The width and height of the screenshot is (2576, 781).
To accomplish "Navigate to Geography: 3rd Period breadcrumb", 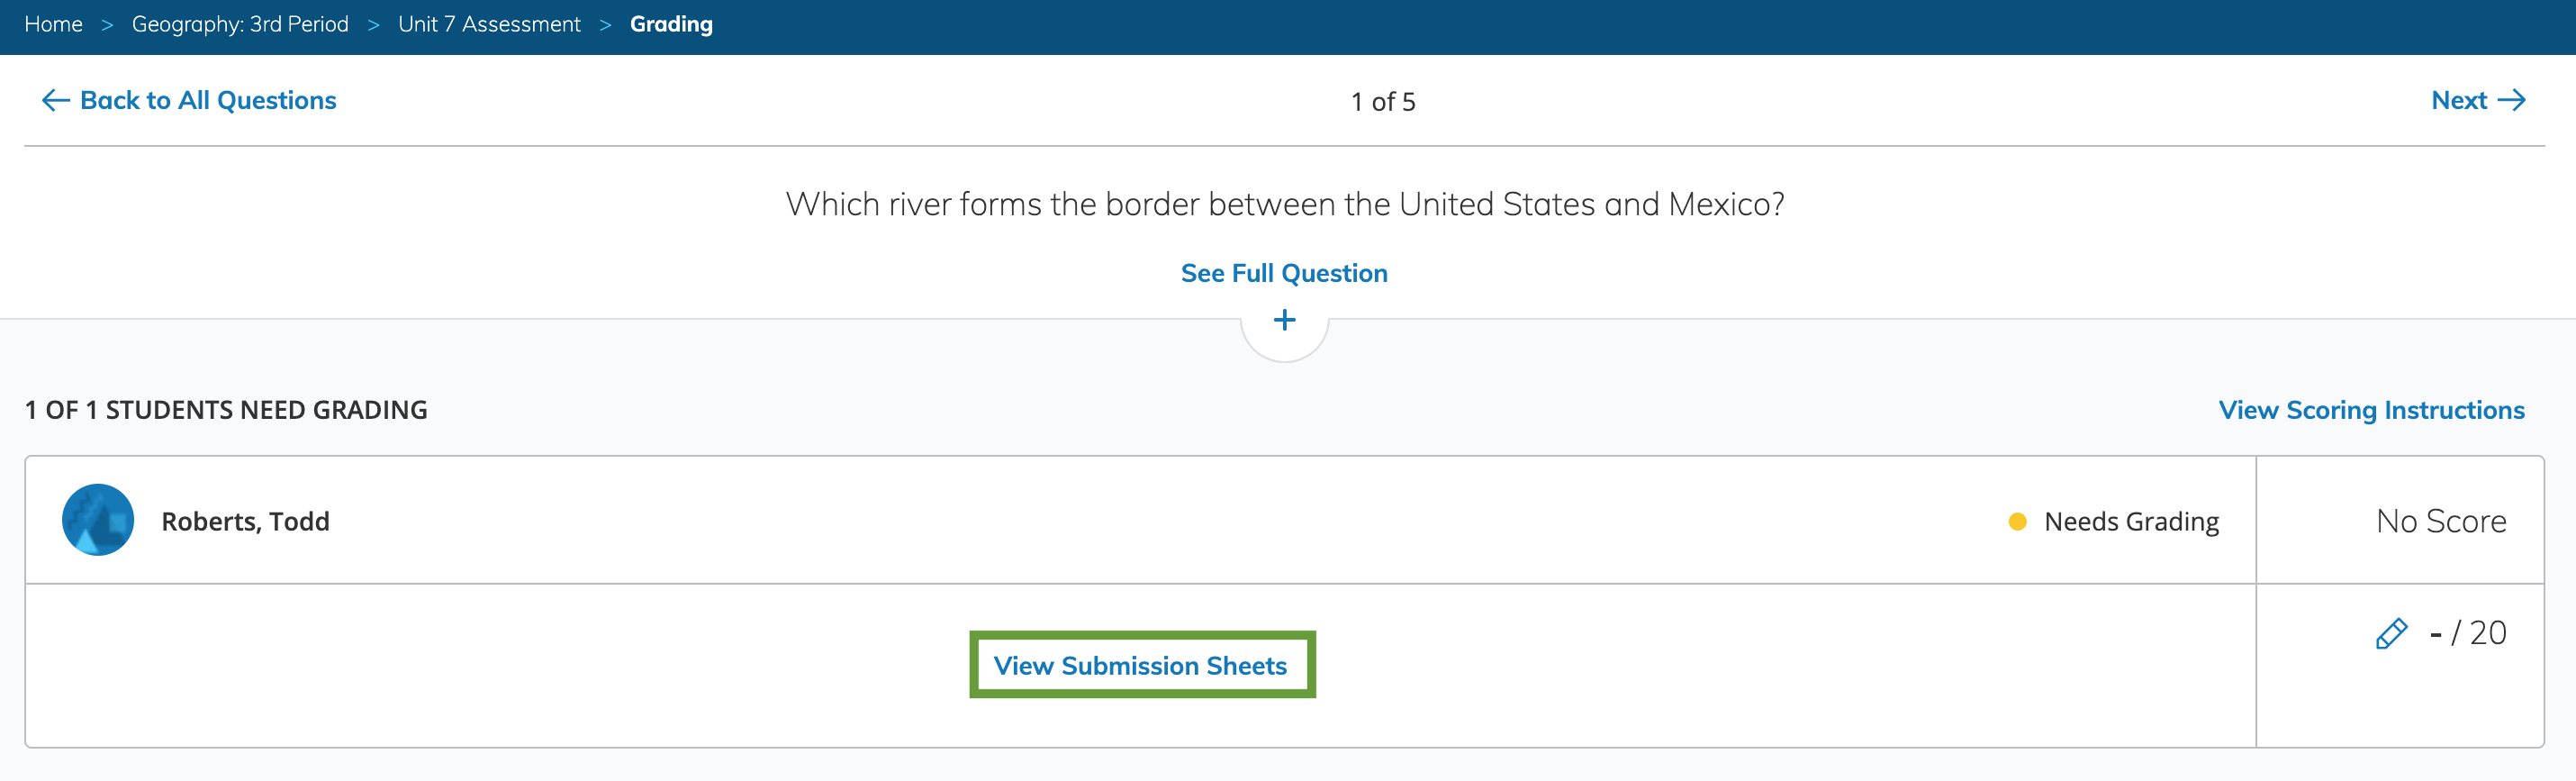I will click(x=240, y=24).
